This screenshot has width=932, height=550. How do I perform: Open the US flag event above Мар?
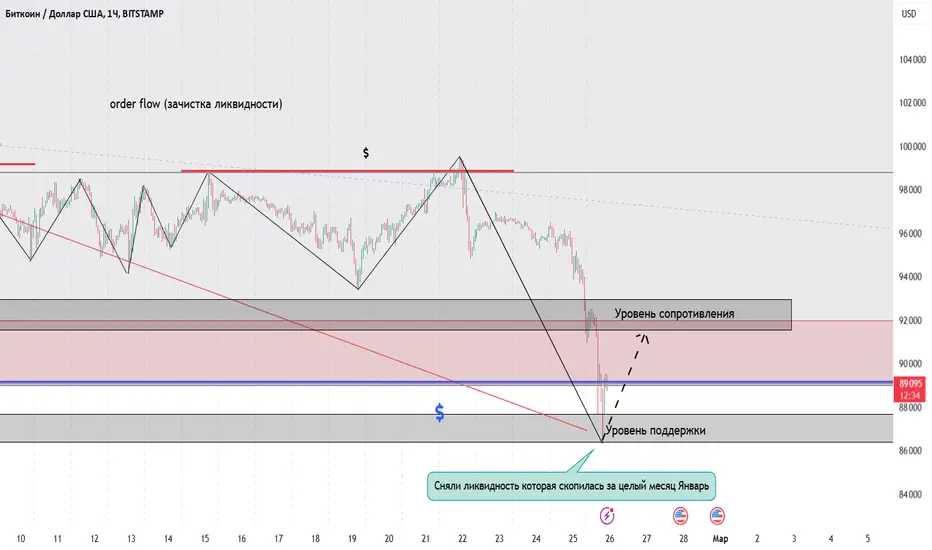(717, 516)
